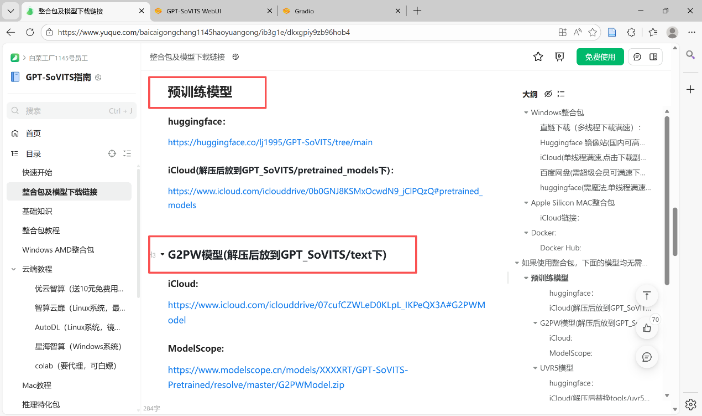The image size is (702, 416).
Task: Collapse the G2PW模型 heading triangle
Action: click(161, 256)
